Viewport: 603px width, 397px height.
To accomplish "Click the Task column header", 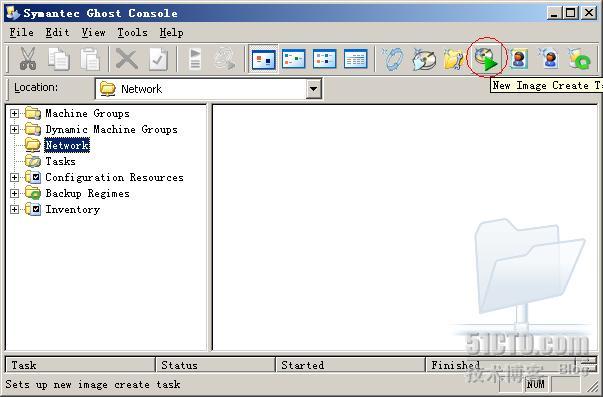I will point(80,365).
